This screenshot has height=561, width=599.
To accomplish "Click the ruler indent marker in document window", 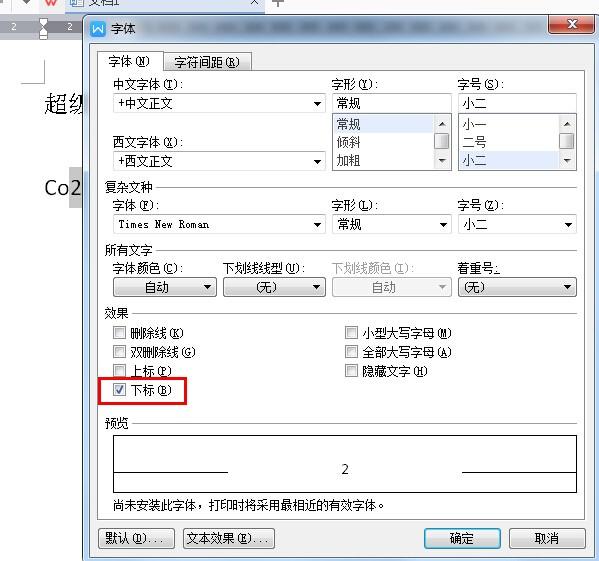I will (x=44, y=29).
